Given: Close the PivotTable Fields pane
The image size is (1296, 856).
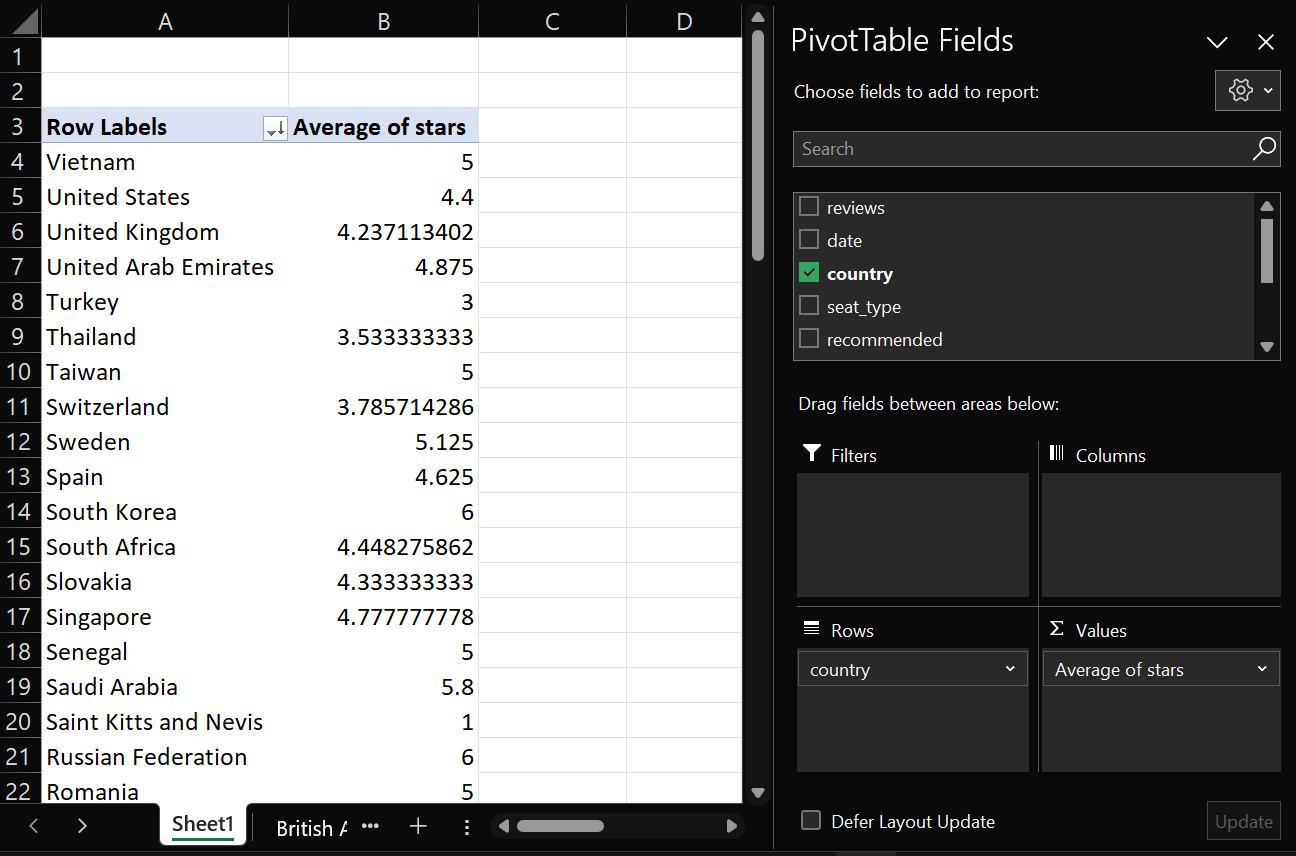Looking at the screenshot, I should coord(1266,42).
